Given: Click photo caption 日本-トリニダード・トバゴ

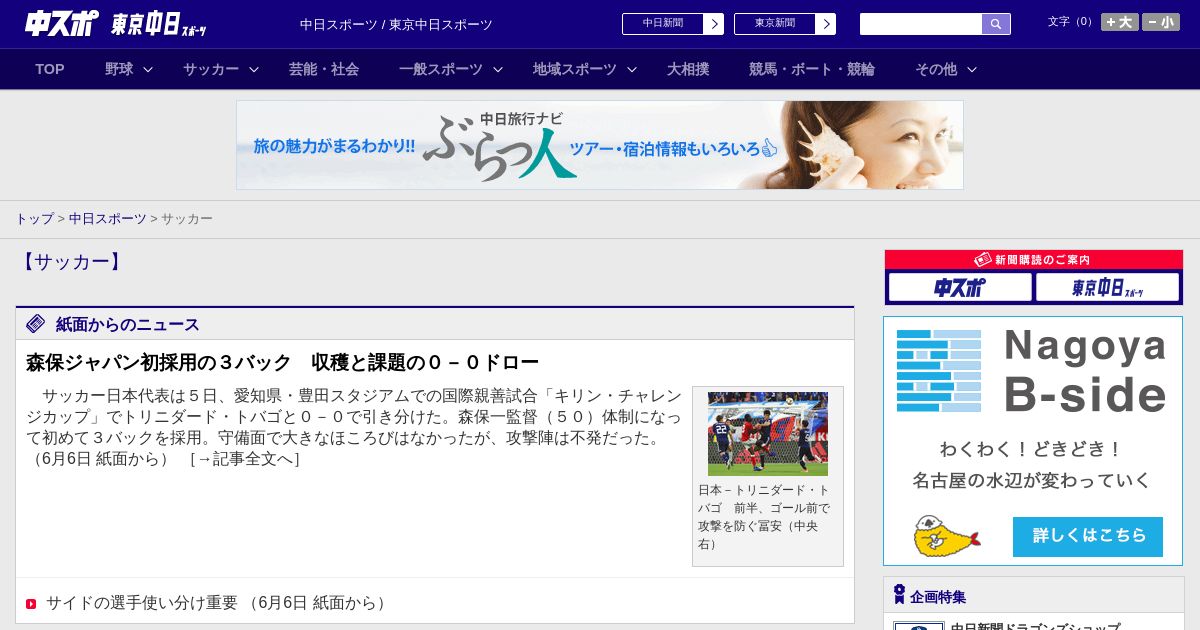Looking at the screenshot, I should click(764, 517).
